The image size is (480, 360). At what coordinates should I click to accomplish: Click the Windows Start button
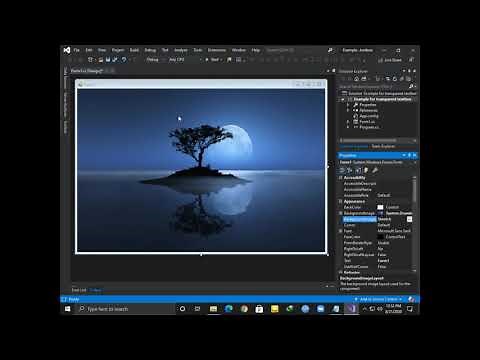[67, 309]
